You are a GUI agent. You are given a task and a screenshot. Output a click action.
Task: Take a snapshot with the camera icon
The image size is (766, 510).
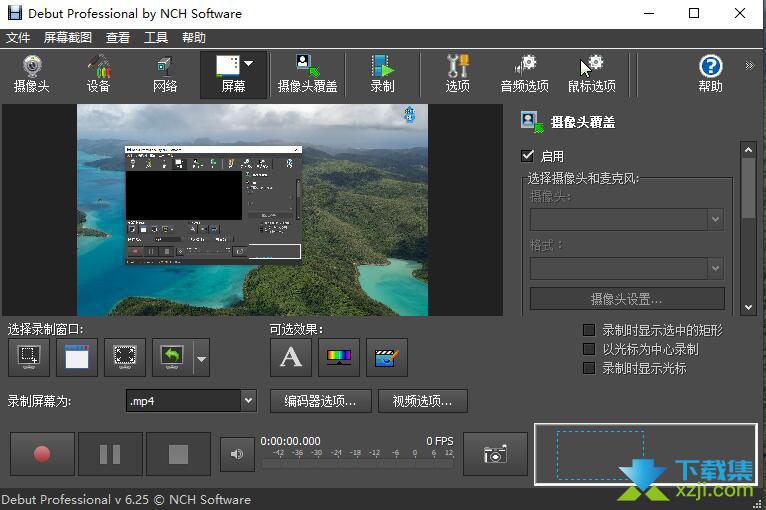[x=495, y=454]
